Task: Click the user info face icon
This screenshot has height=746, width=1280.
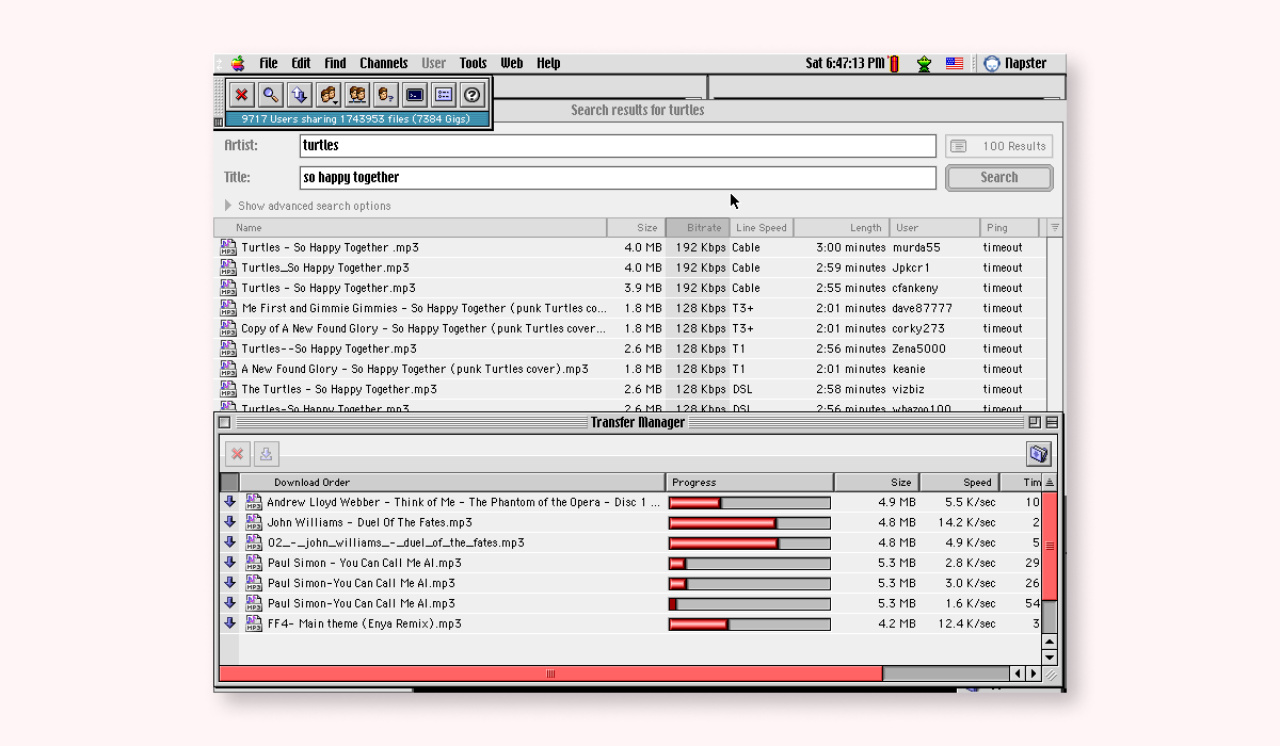Action: (386, 95)
